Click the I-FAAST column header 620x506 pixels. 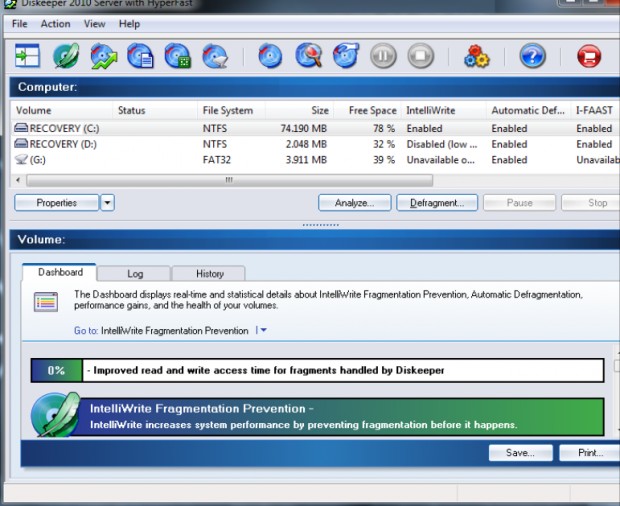point(595,110)
